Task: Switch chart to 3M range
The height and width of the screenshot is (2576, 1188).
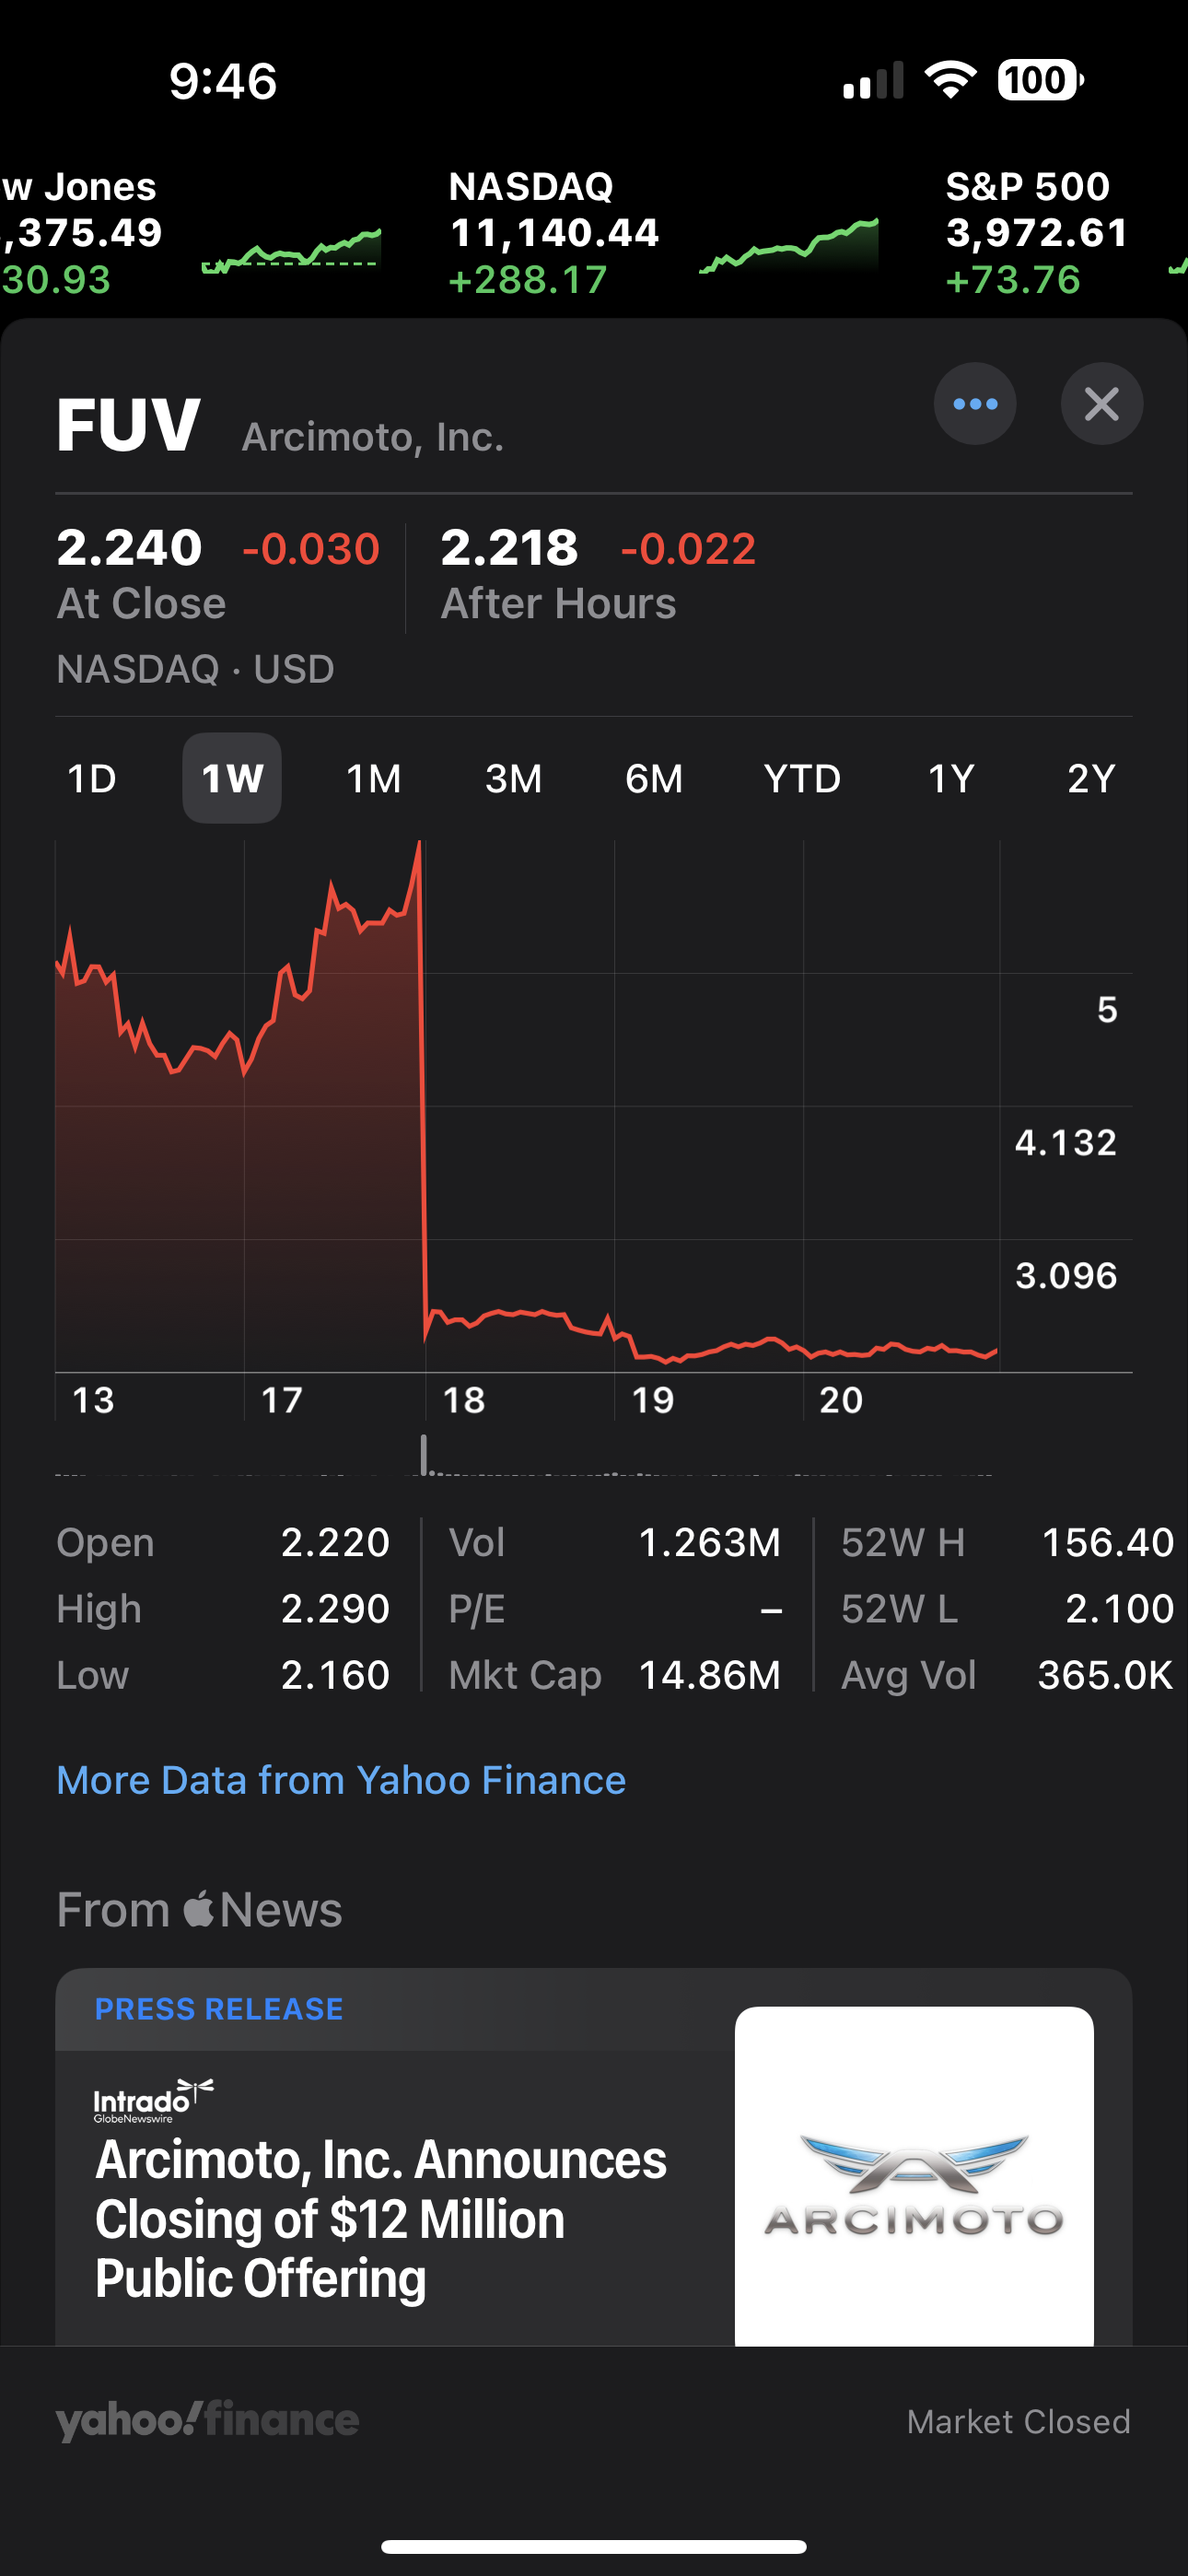Action: point(513,779)
